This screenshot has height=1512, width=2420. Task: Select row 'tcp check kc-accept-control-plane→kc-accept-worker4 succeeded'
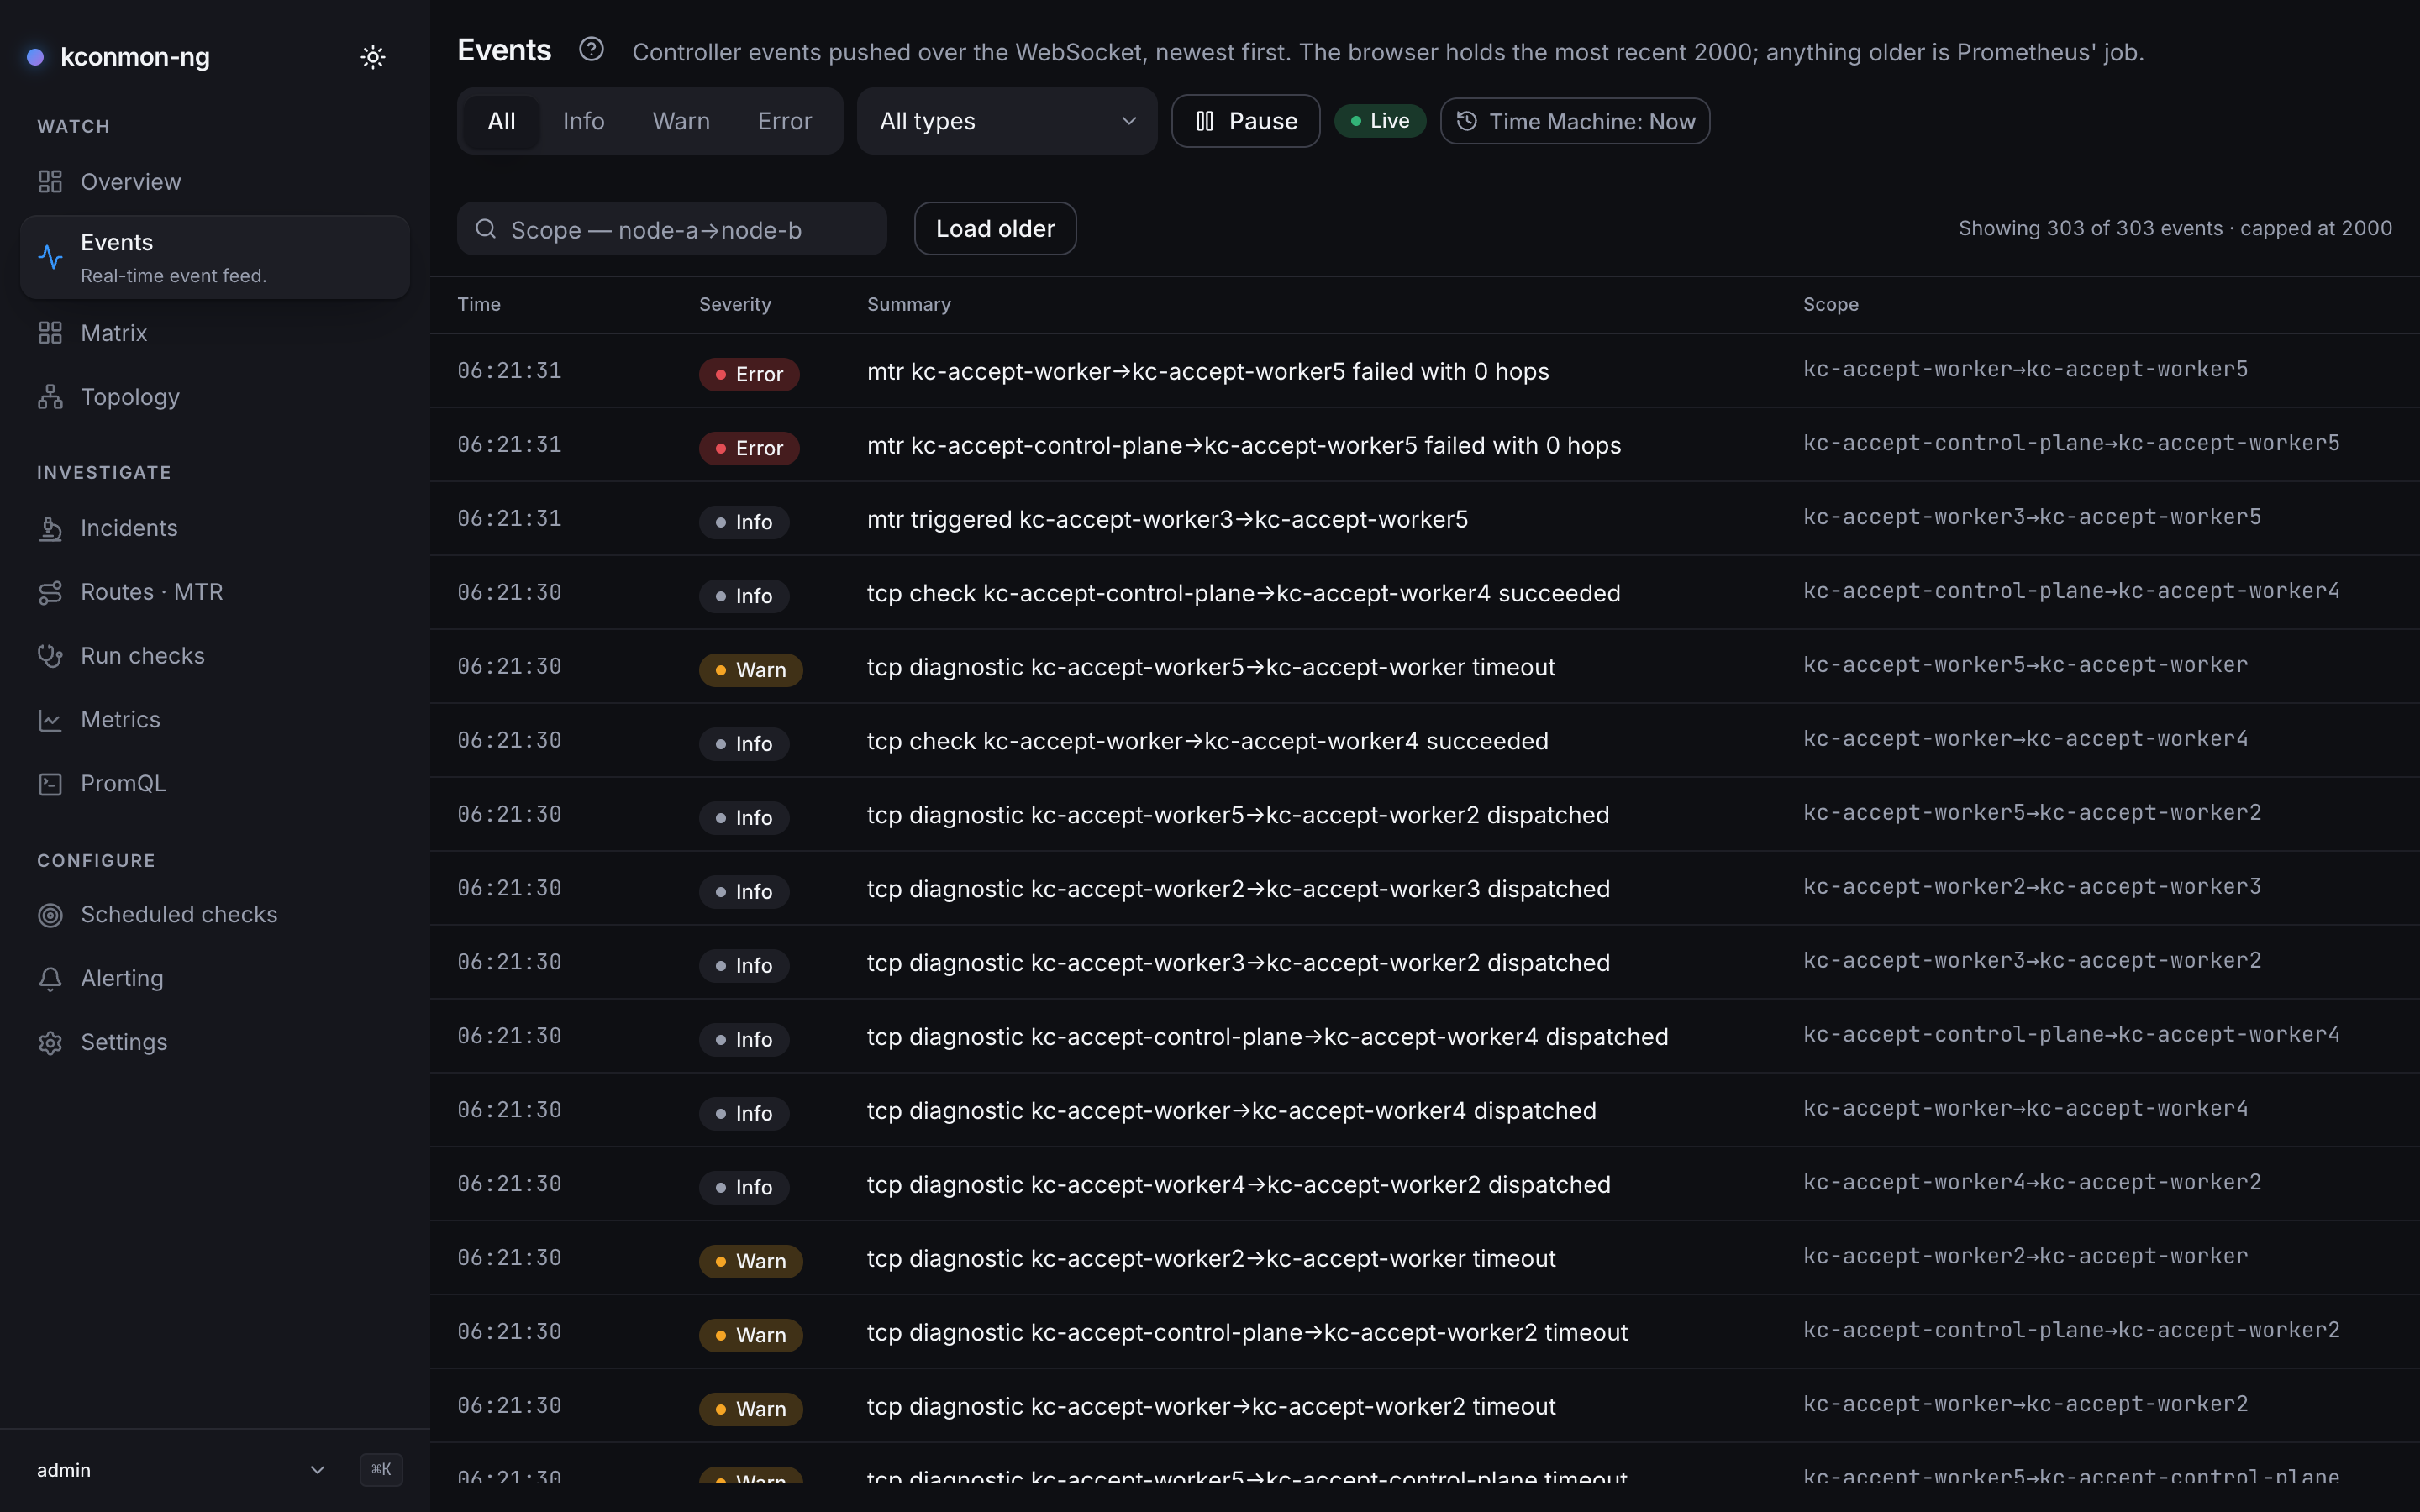pos(1425,593)
